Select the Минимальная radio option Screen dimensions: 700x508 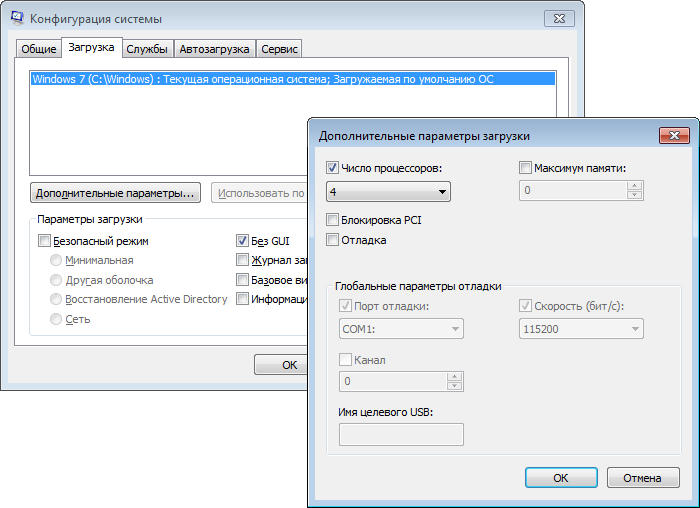pos(56,260)
